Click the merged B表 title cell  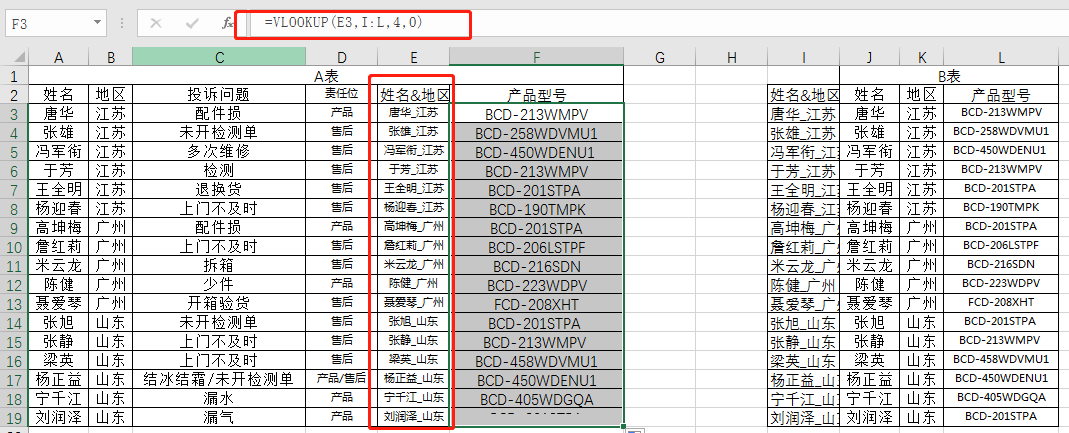(x=950, y=76)
